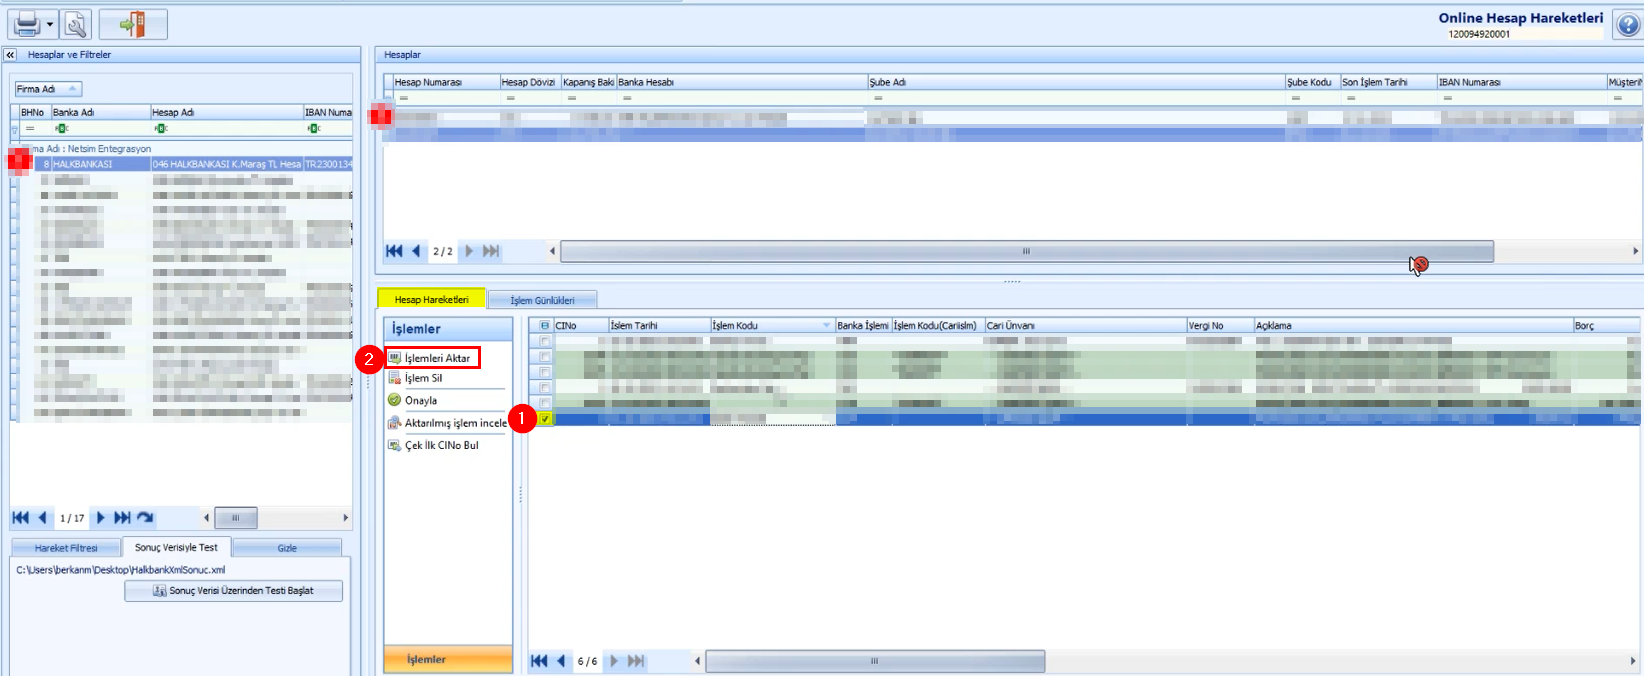Click Aktarılmış işlem incele
The width and height of the screenshot is (1644, 676).
click(x=455, y=423)
